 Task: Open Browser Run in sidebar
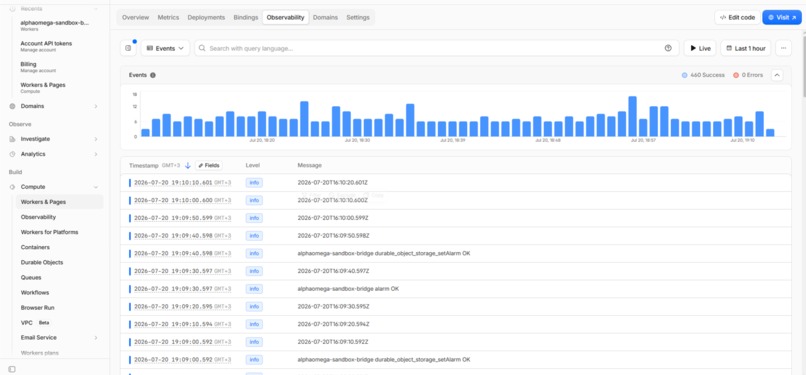click(37, 308)
